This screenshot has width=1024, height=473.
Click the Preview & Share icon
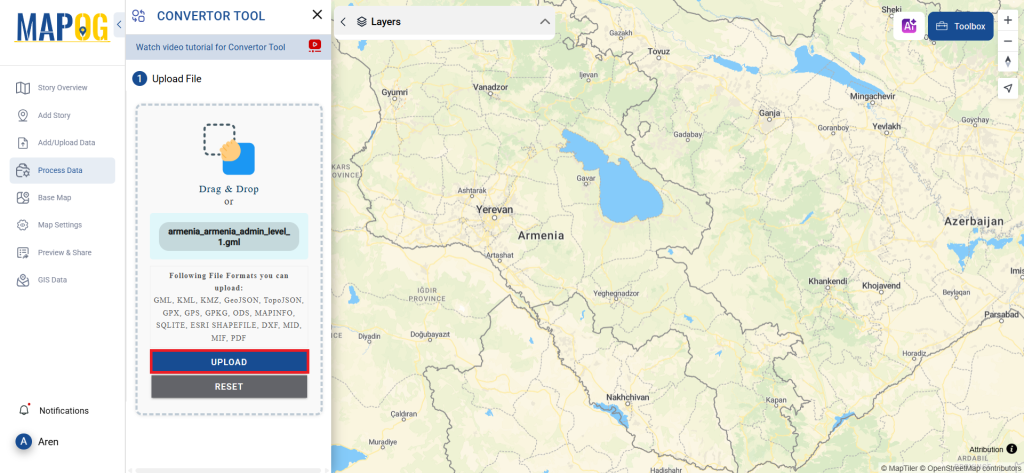point(23,252)
